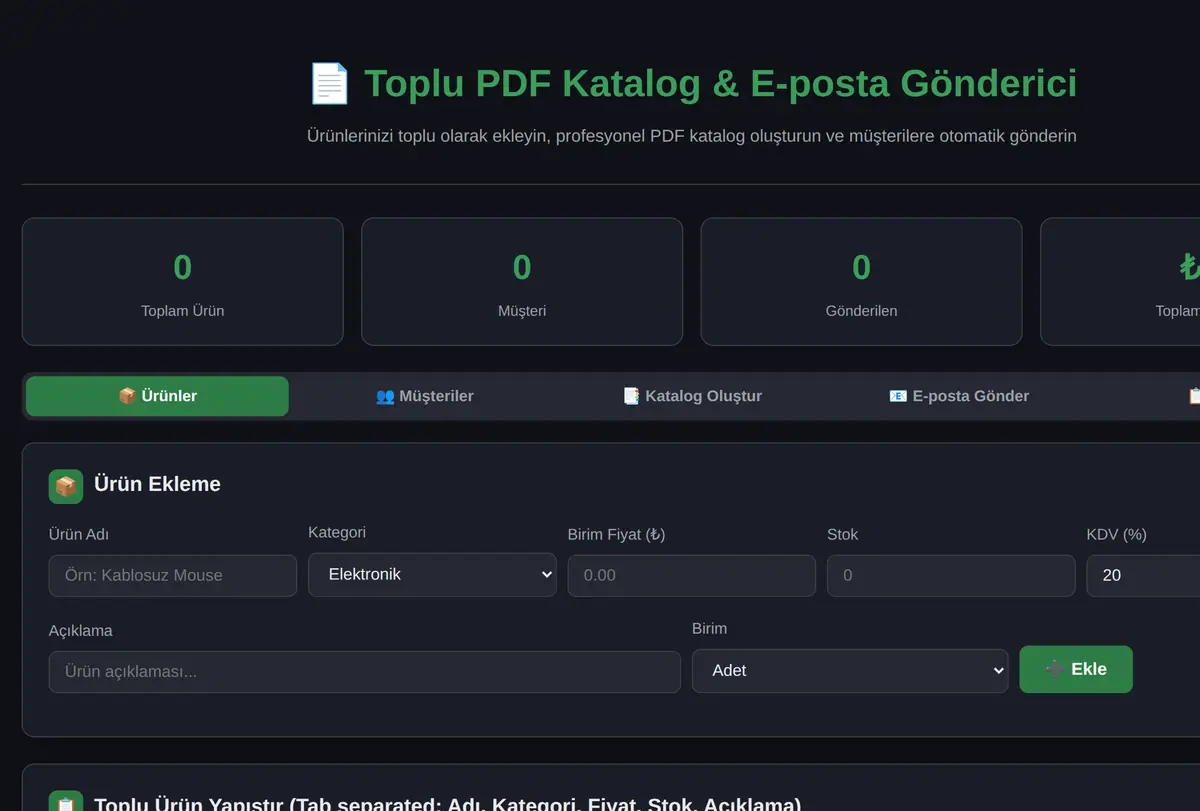The height and width of the screenshot is (811, 1200).
Task: Click the Toplam Ürün stat card
Action: 183,282
